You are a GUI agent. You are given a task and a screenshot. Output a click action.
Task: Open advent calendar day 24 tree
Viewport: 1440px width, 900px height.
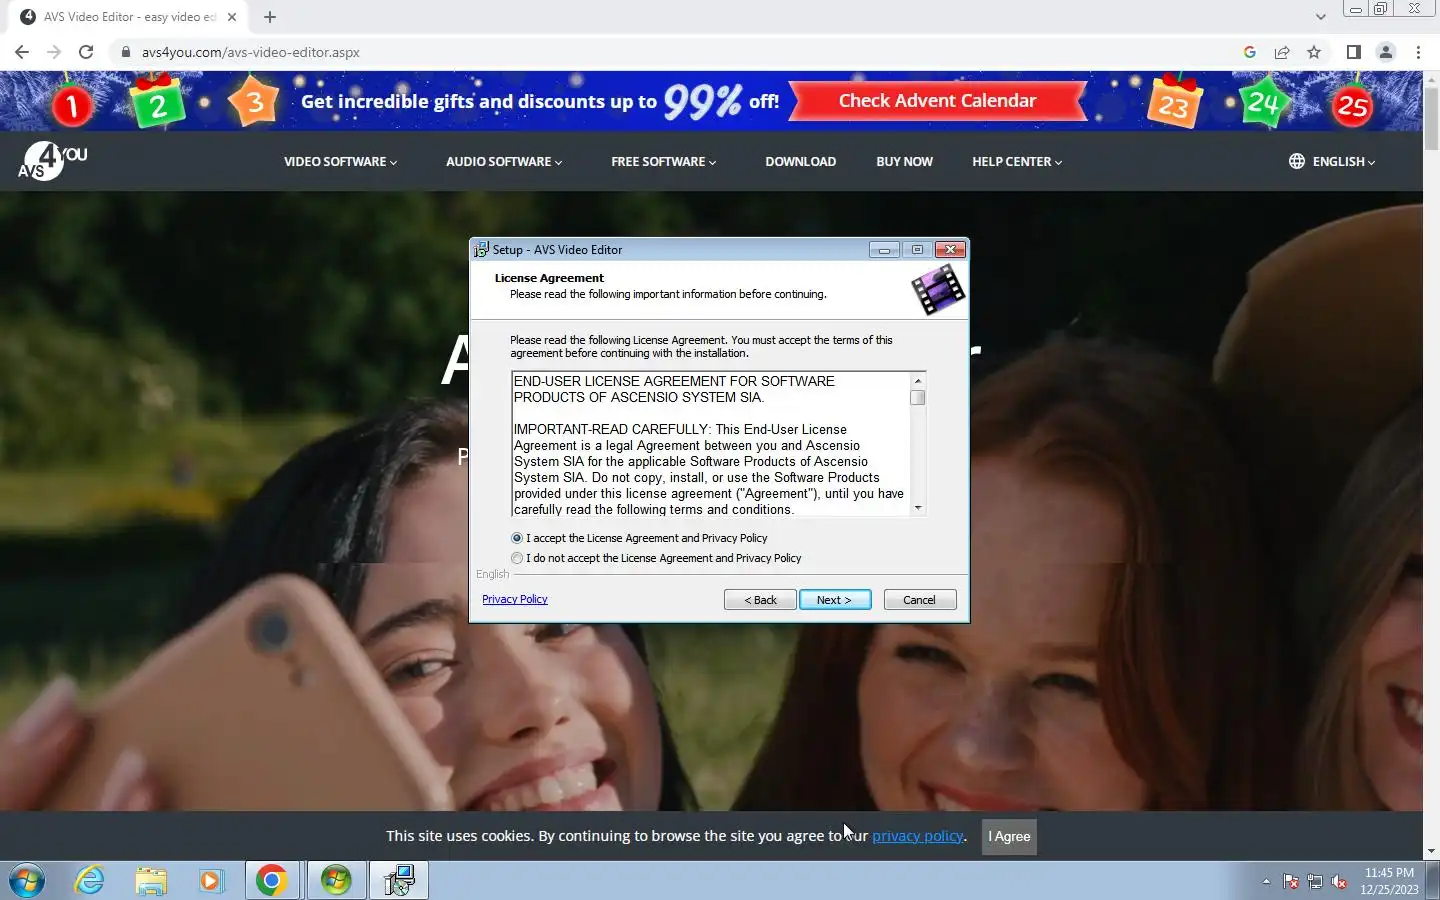pyautogui.click(x=1262, y=102)
